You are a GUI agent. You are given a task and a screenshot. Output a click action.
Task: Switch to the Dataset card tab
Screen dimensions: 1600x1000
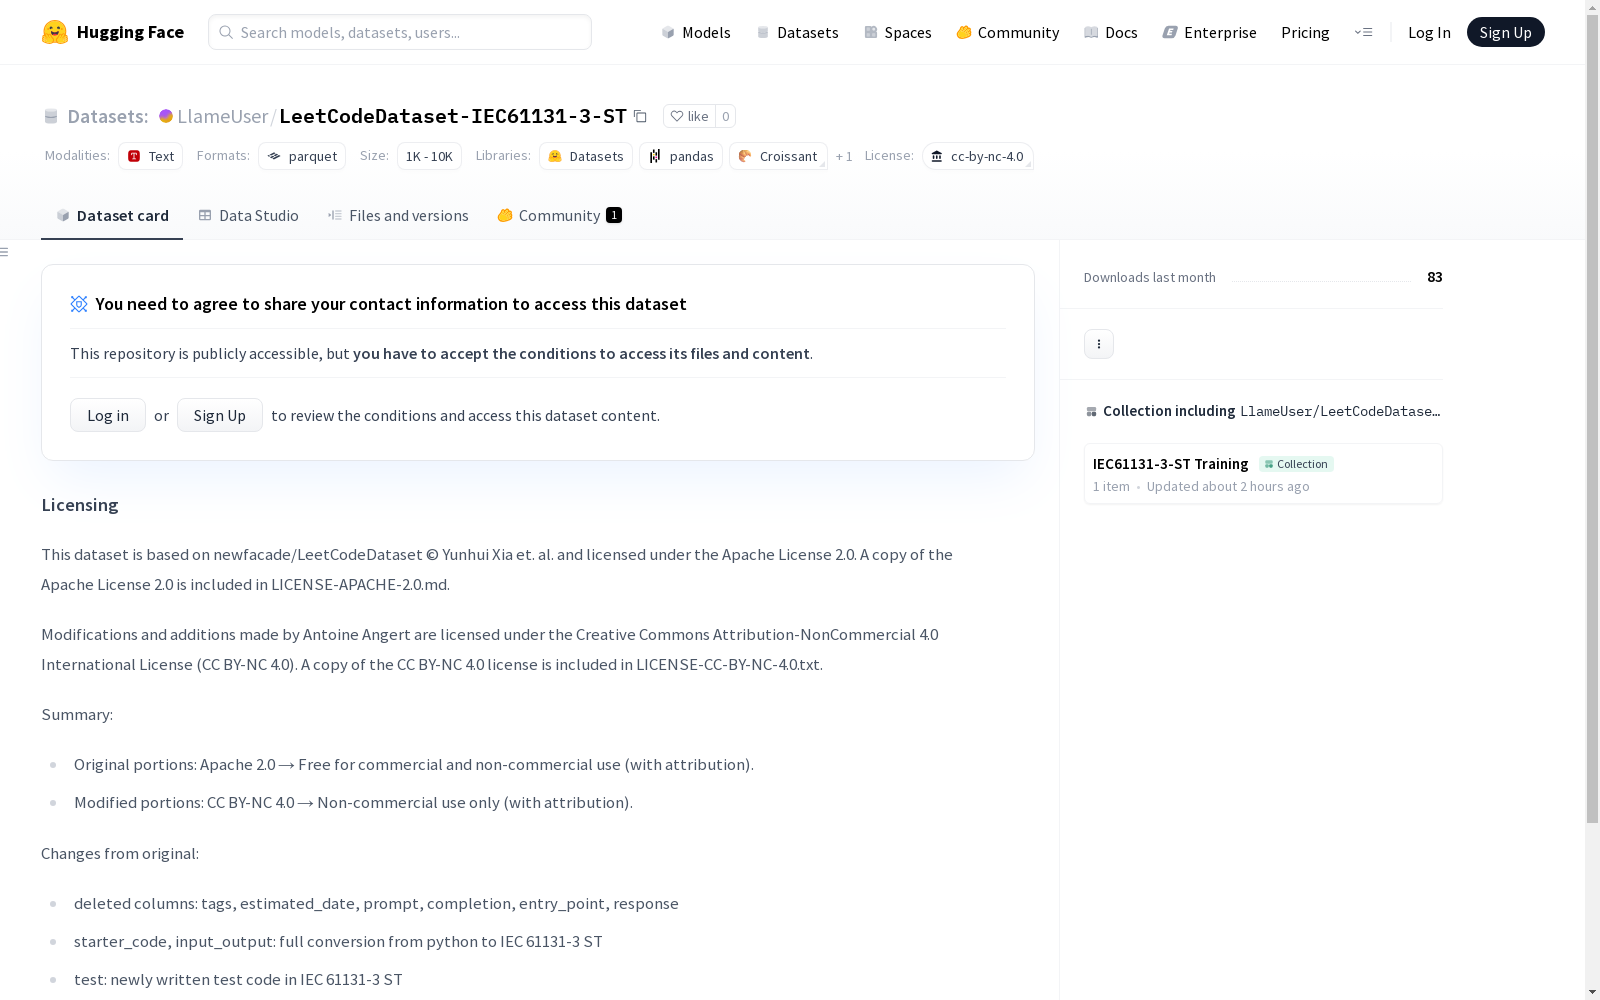(112, 215)
